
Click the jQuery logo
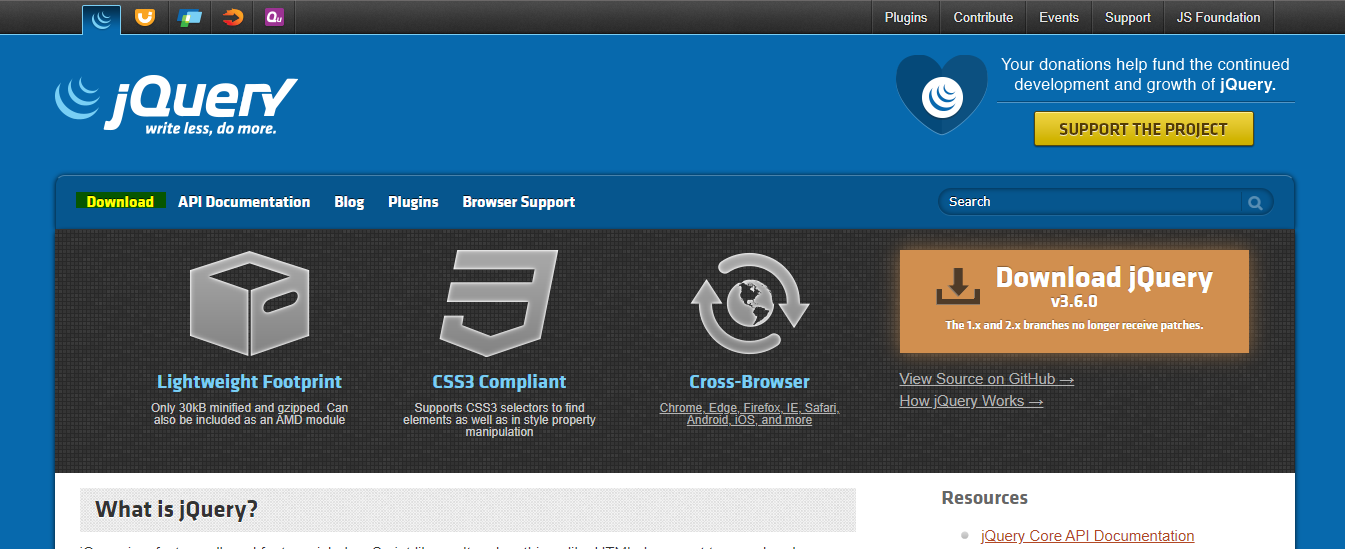176,104
